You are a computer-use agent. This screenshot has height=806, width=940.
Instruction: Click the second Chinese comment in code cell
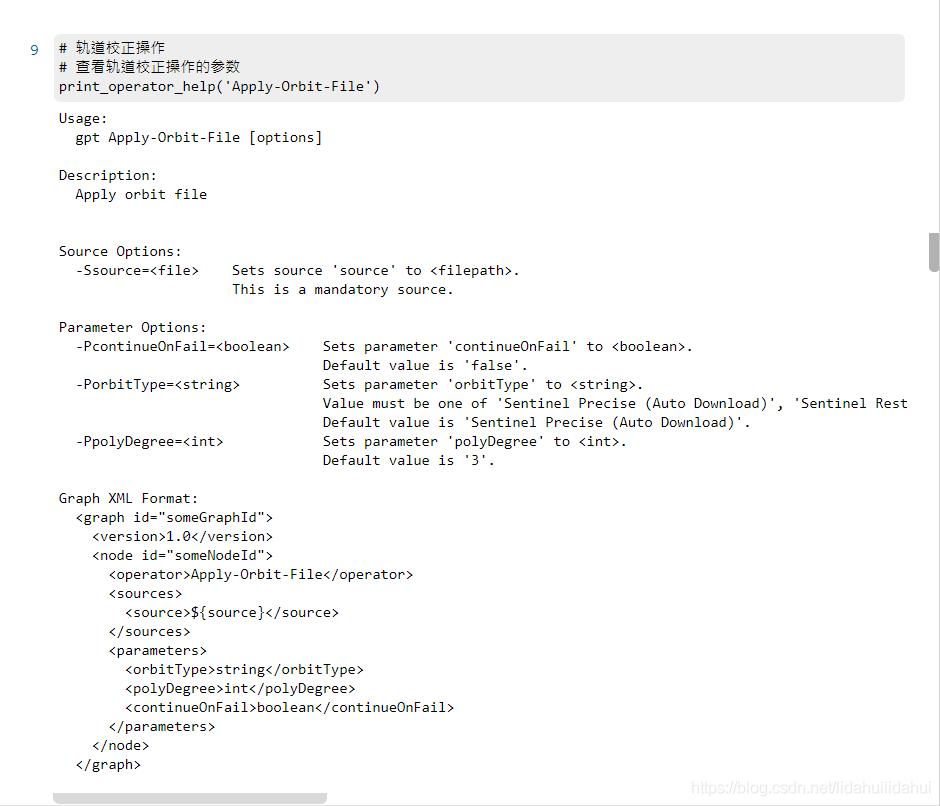[149, 67]
